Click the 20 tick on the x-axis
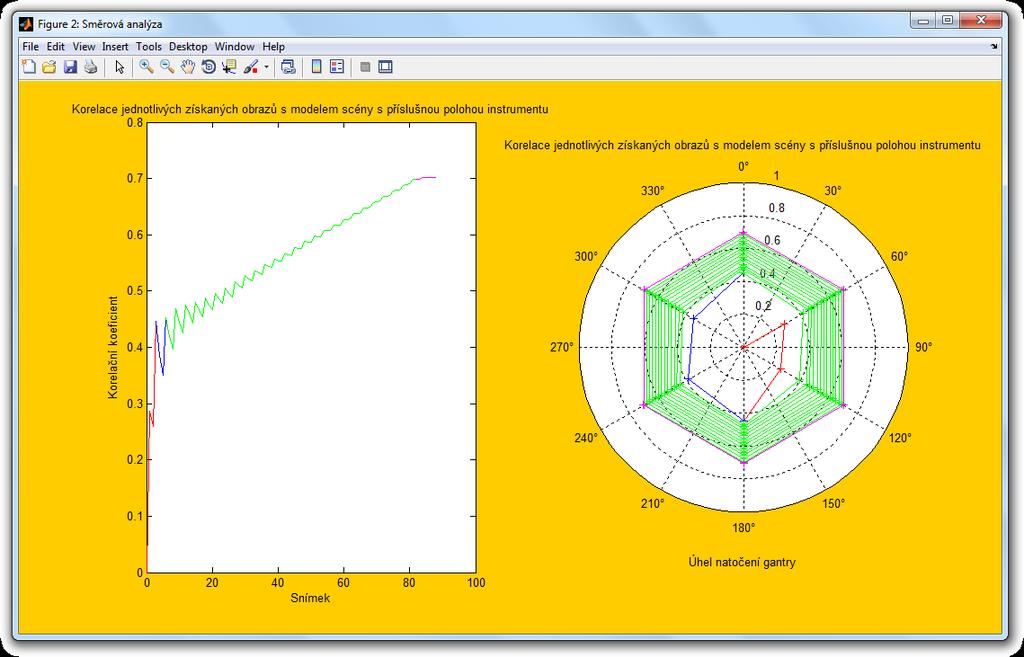 pyautogui.click(x=212, y=583)
